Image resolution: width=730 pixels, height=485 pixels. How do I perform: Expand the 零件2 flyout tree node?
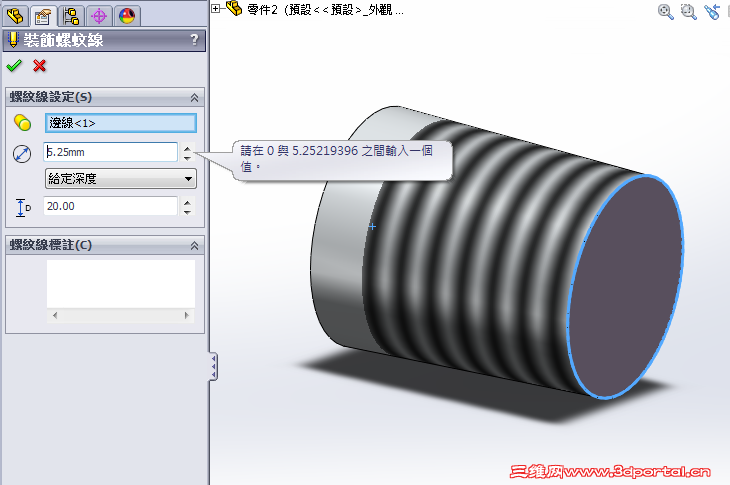tap(215, 8)
